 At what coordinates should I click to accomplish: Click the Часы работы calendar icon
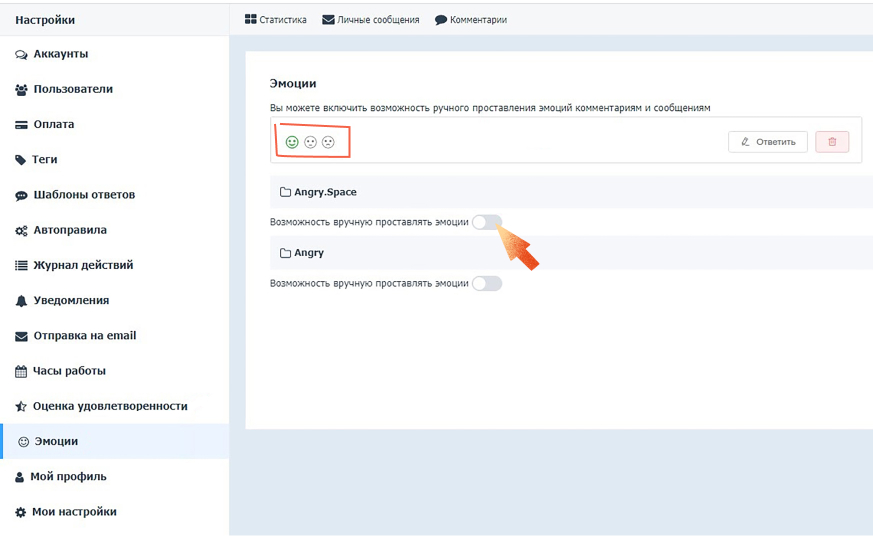(21, 371)
